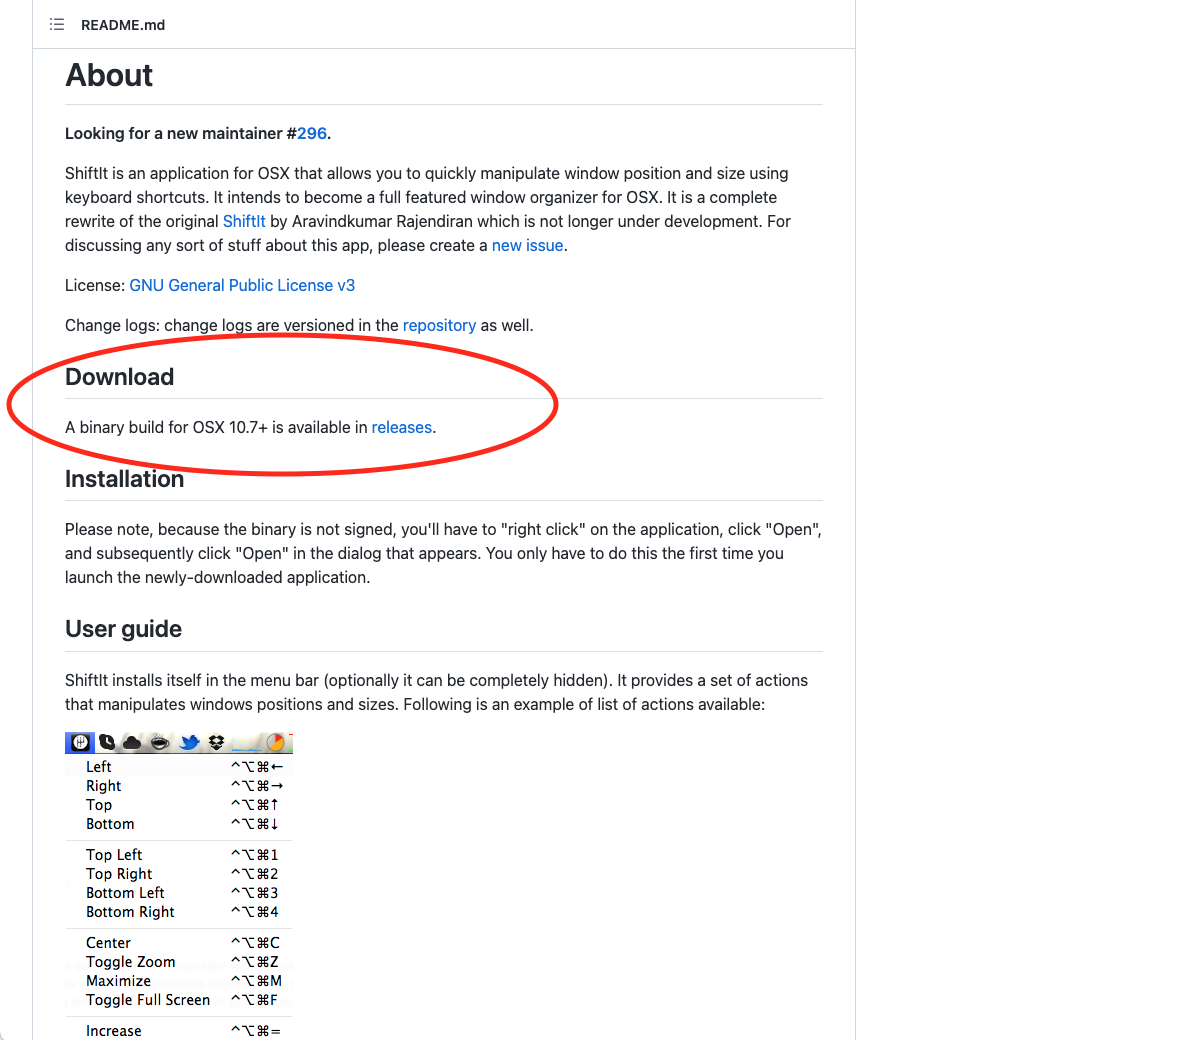Select the Top Right menu entry
This screenshot has height=1040, width=1203.
179,874
